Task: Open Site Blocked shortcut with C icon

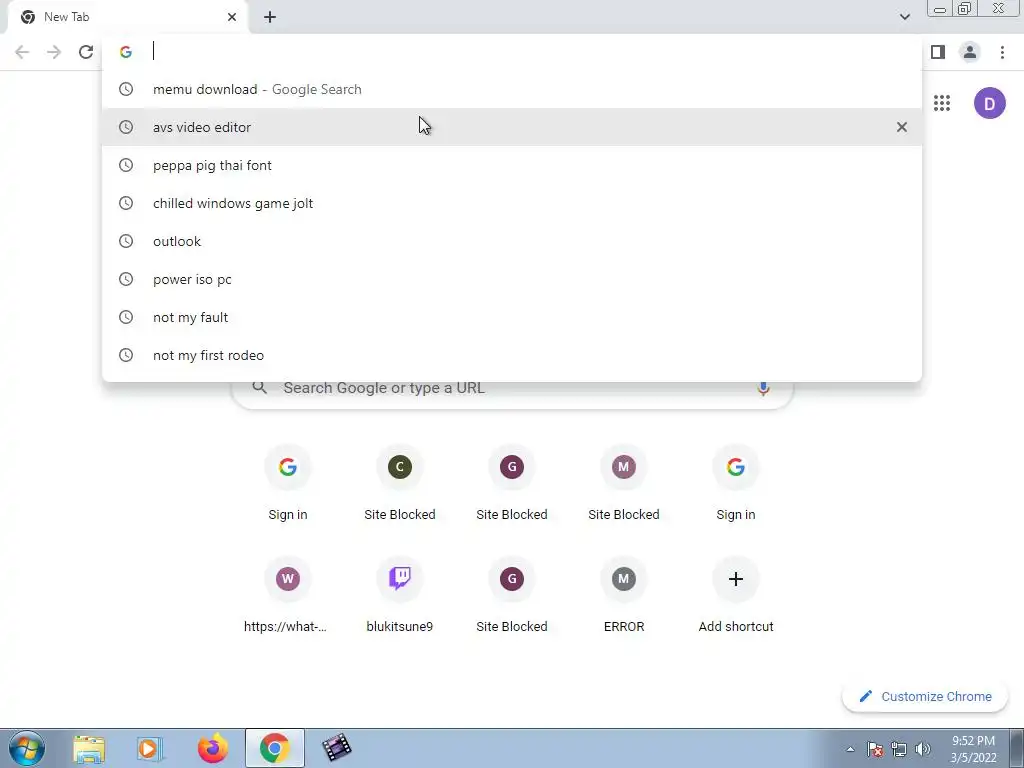Action: (400, 484)
